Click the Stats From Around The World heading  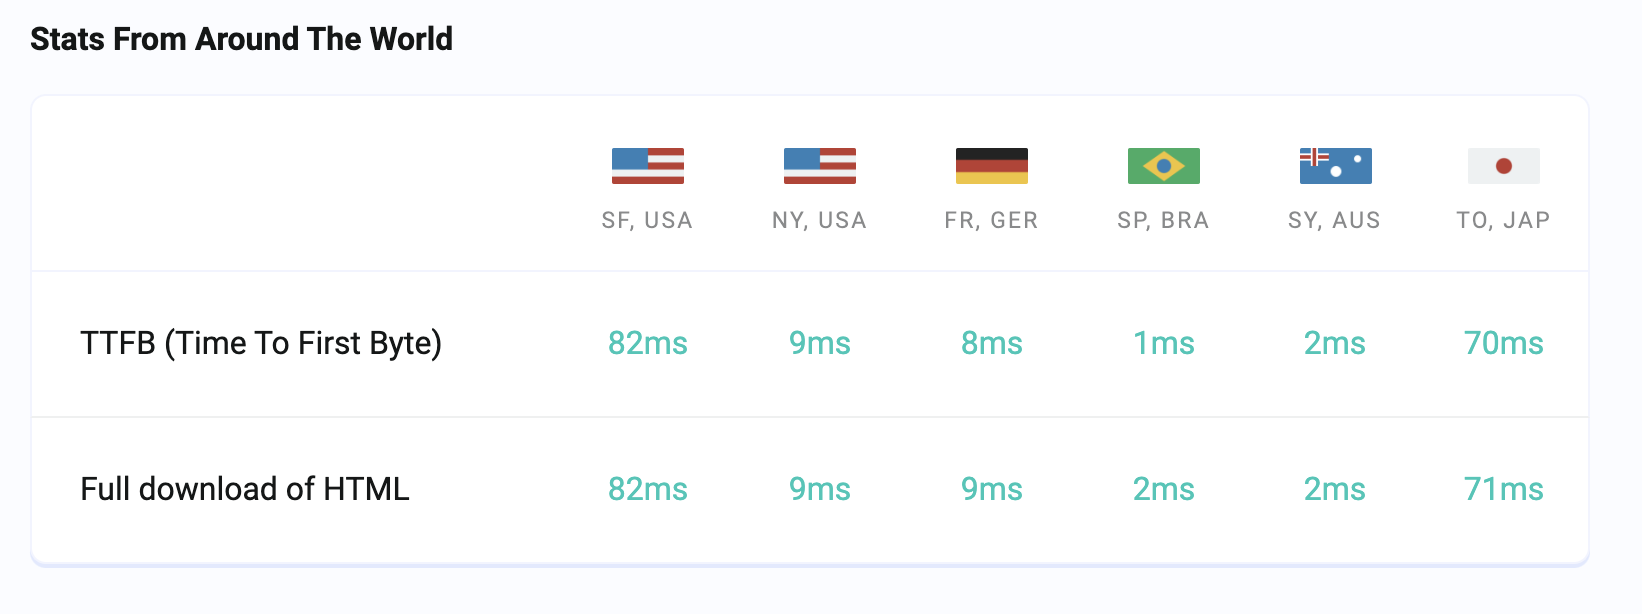241,39
